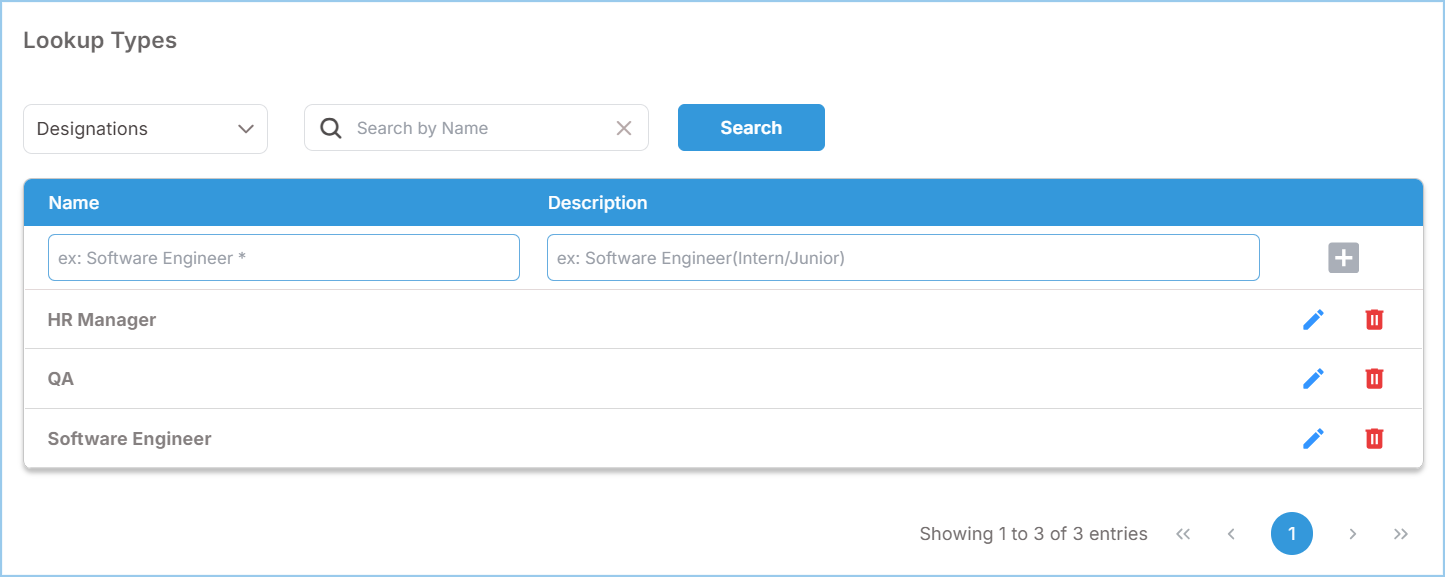The image size is (1445, 577).
Task: Edit the HR Manager designation
Action: [1313, 320]
